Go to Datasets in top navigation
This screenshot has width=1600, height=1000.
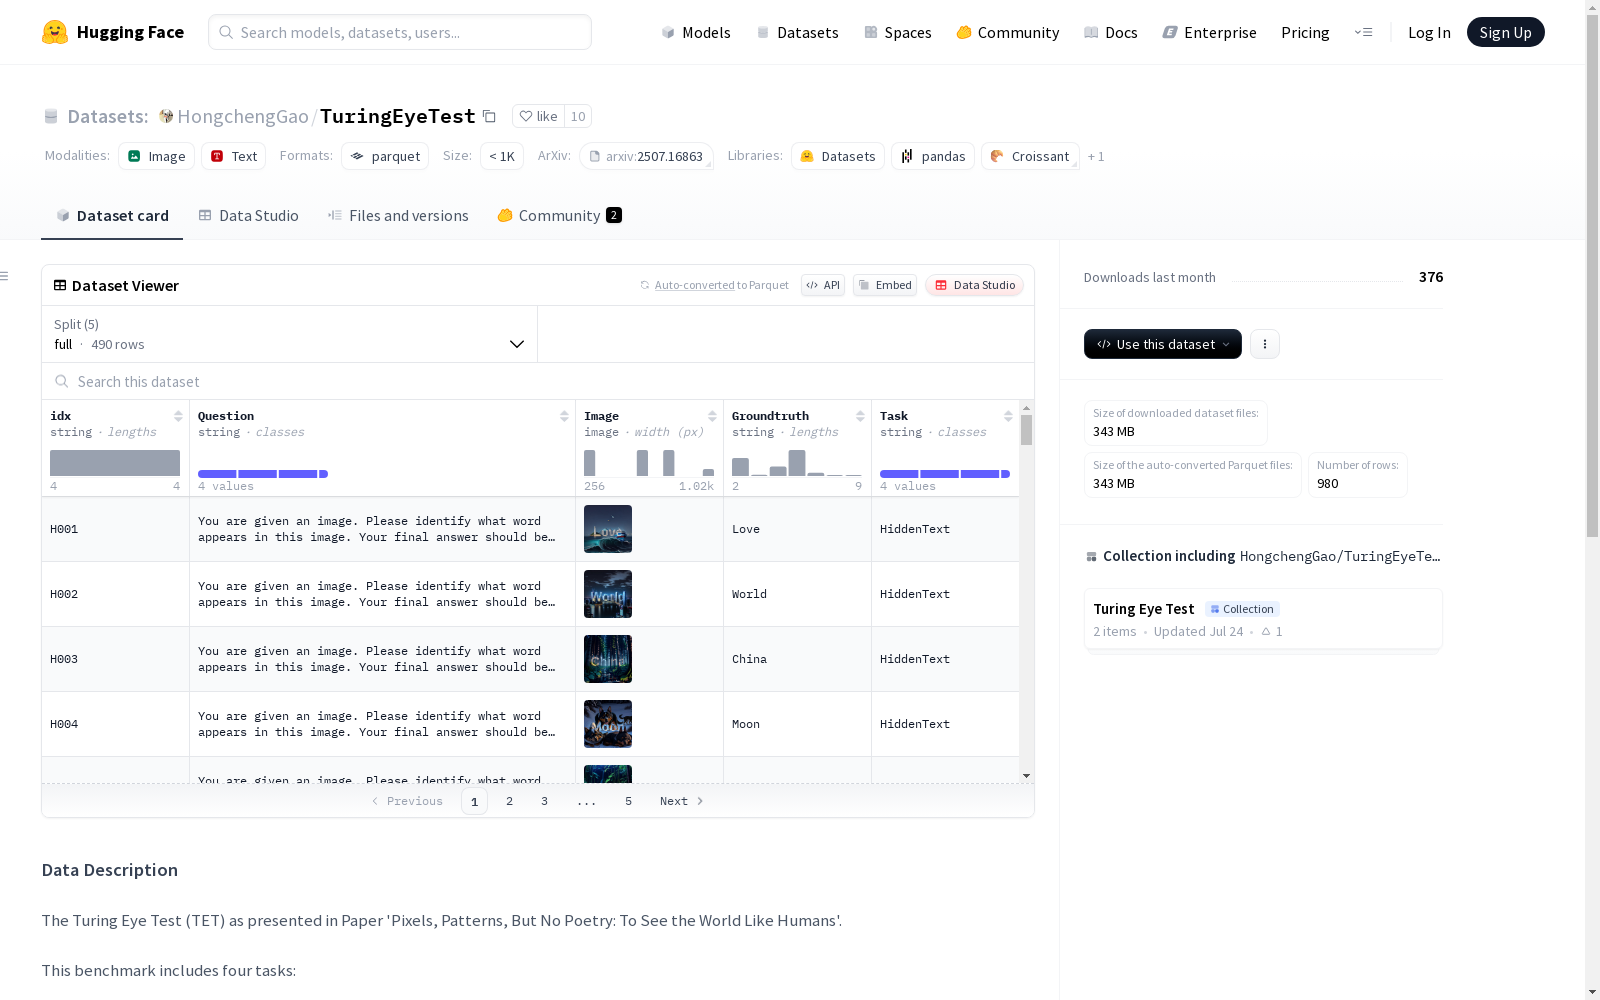point(797,32)
